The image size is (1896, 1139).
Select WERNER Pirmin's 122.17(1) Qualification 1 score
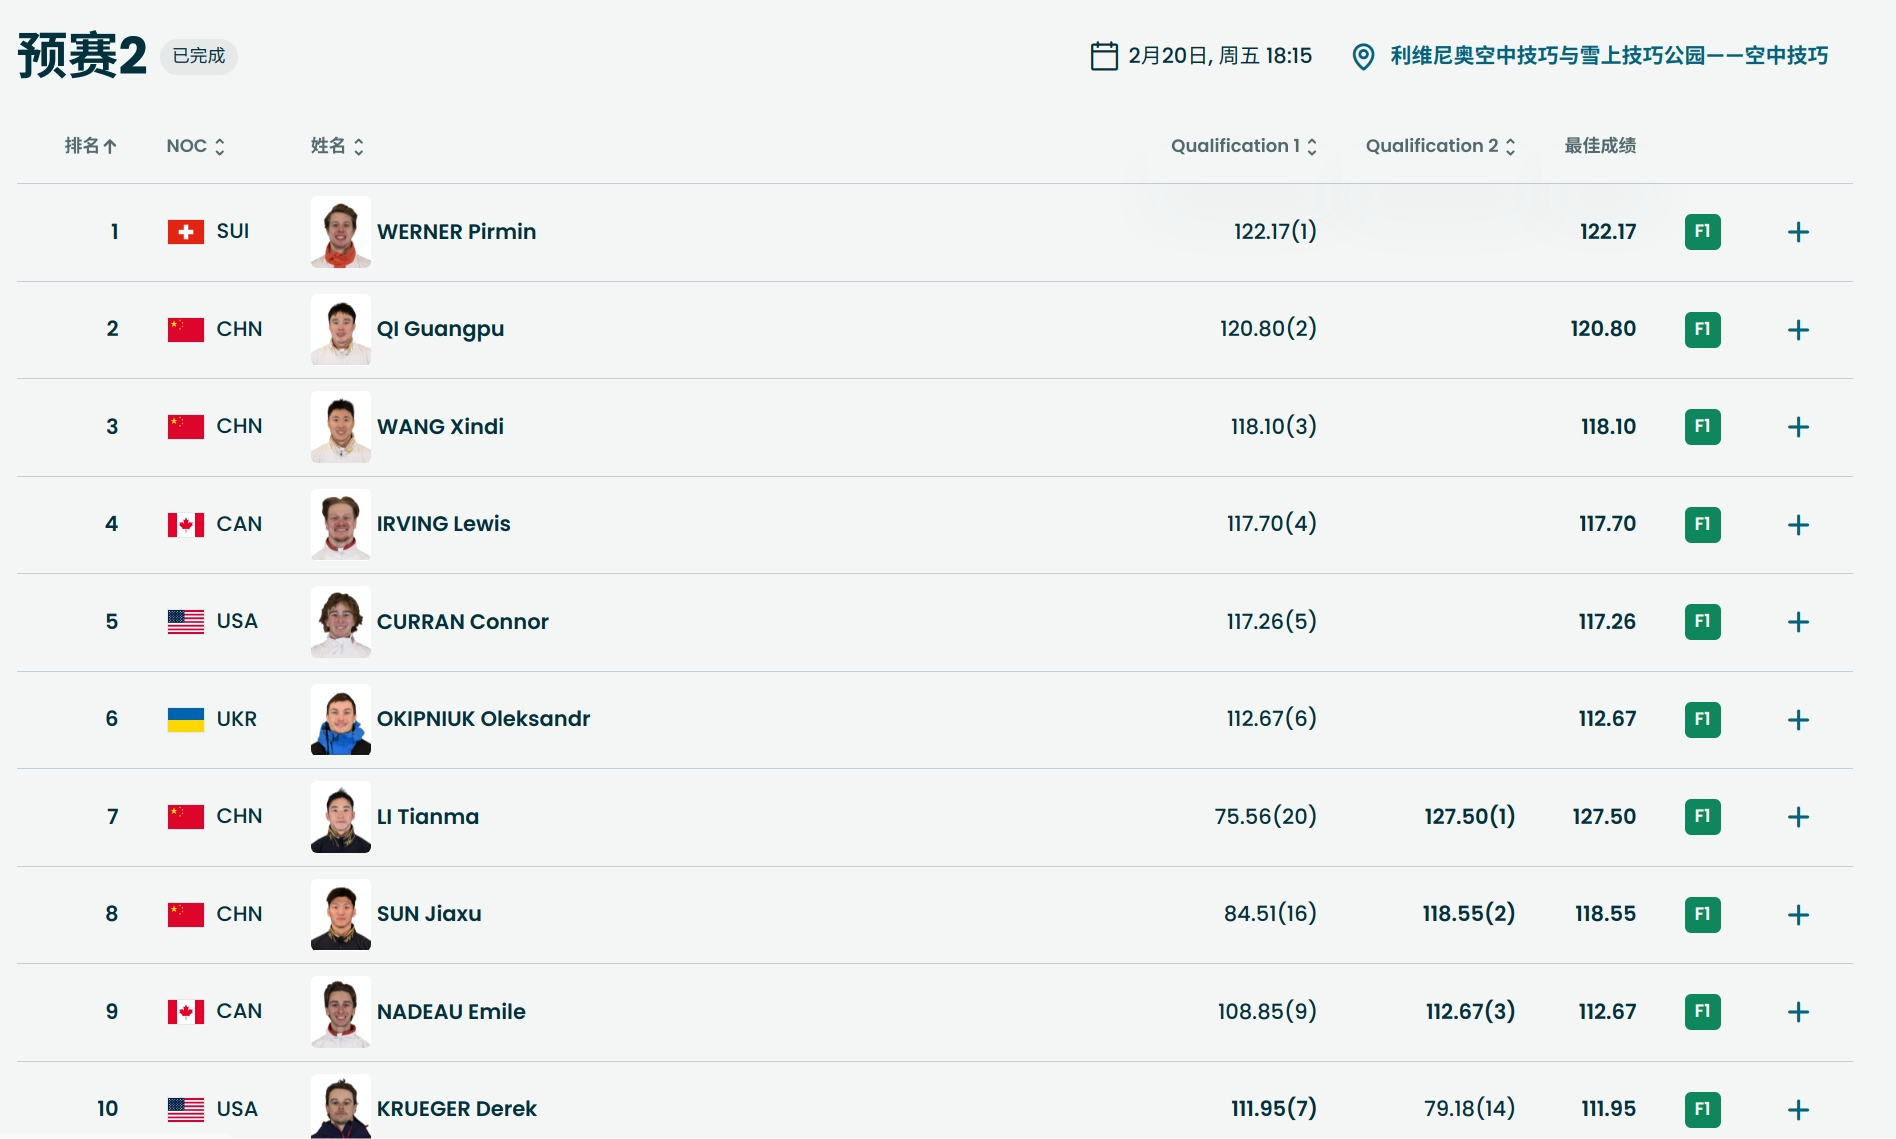click(1275, 232)
